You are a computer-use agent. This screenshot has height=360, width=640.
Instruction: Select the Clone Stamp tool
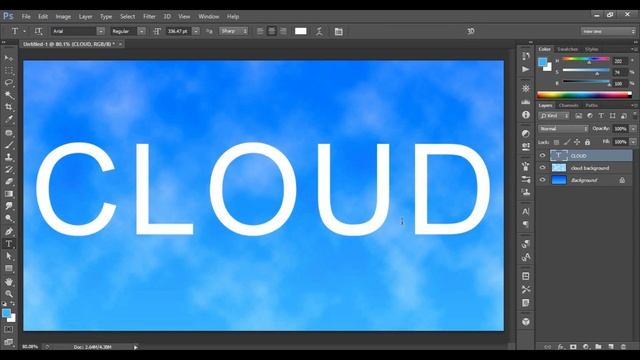(x=9, y=157)
